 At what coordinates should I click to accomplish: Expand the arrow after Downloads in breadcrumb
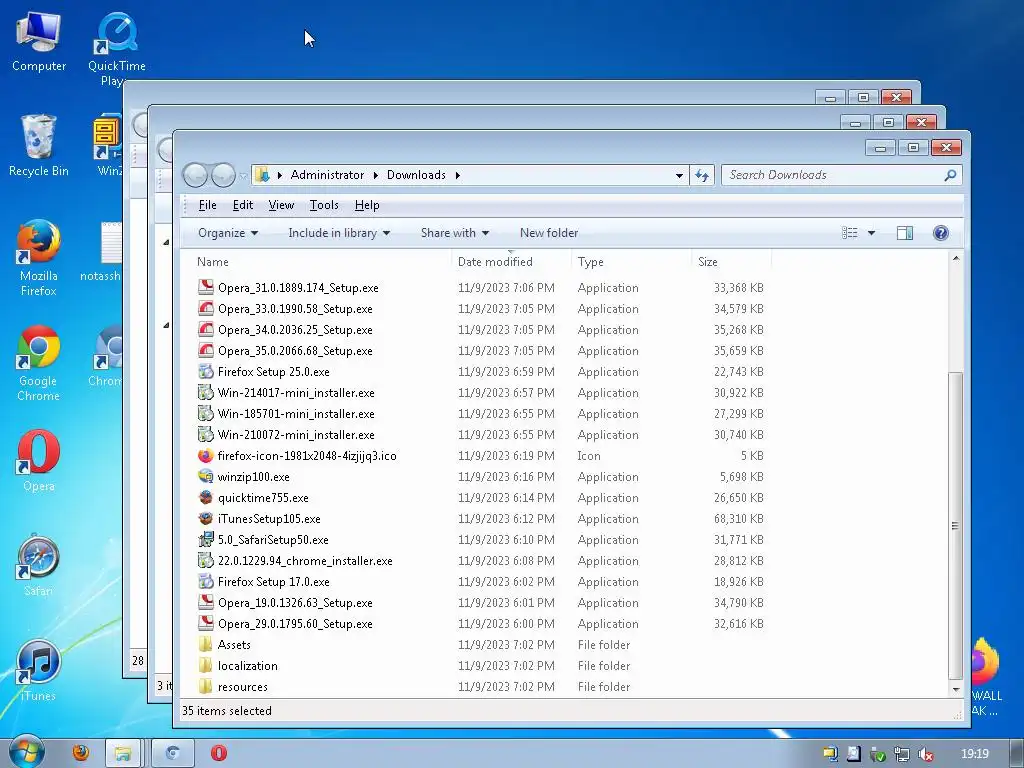(x=457, y=175)
